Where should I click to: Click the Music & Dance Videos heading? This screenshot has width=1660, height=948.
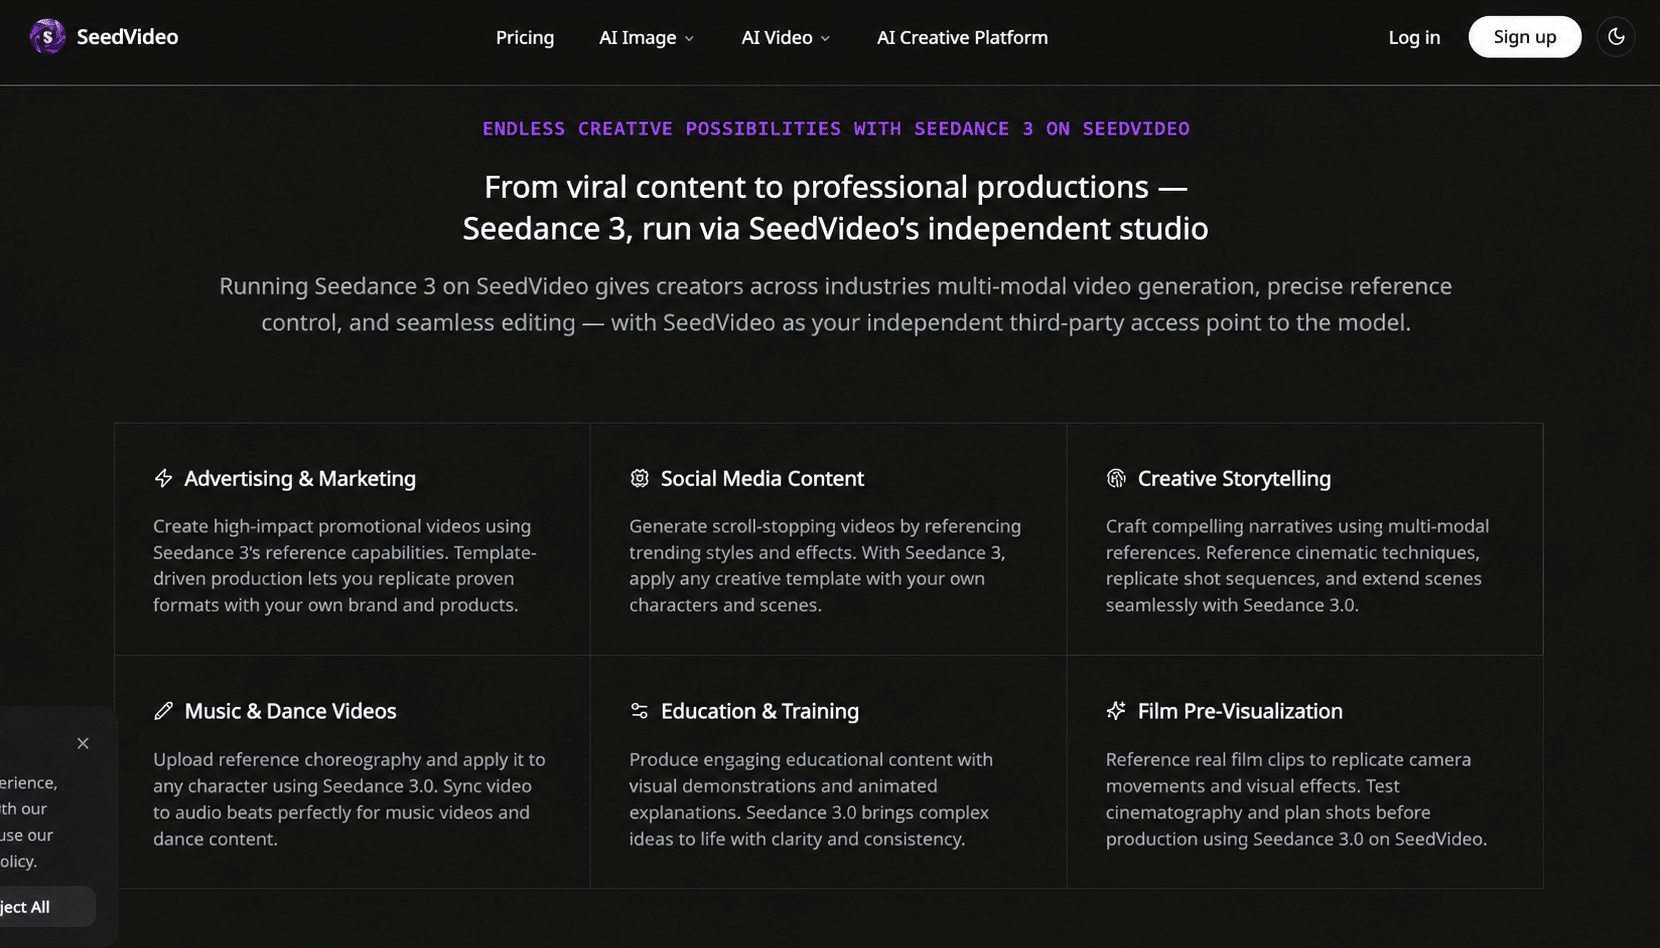coord(290,711)
